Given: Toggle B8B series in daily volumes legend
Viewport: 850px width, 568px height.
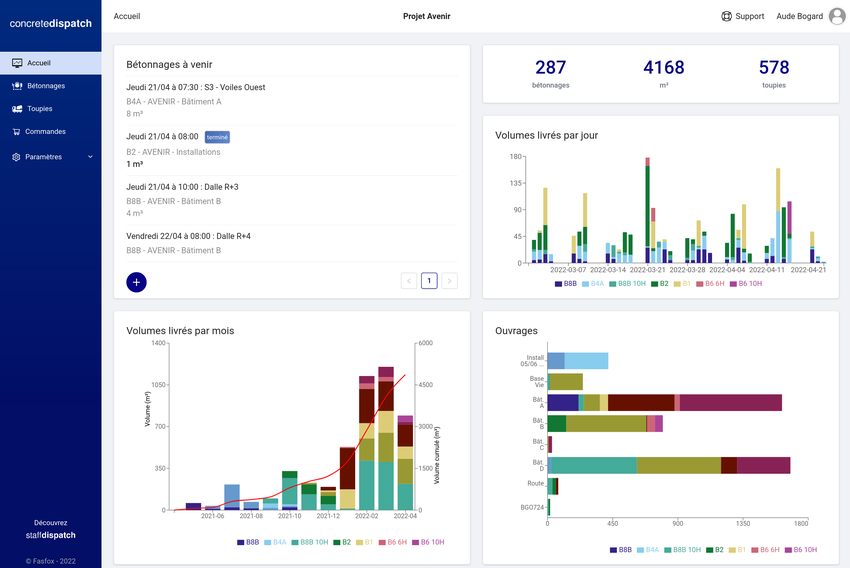Looking at the screenshot, I should click(x=565, y=284).
